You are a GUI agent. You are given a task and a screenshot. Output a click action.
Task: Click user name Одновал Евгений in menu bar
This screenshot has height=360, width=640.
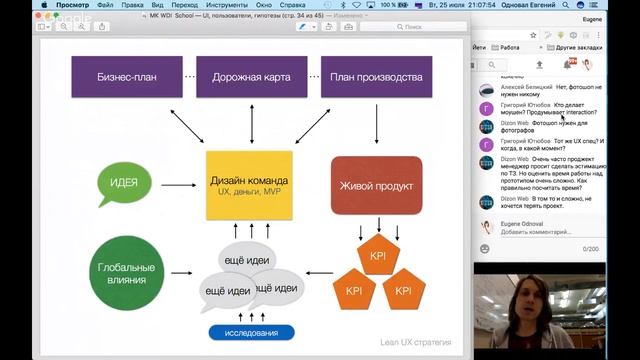(528, 5)
